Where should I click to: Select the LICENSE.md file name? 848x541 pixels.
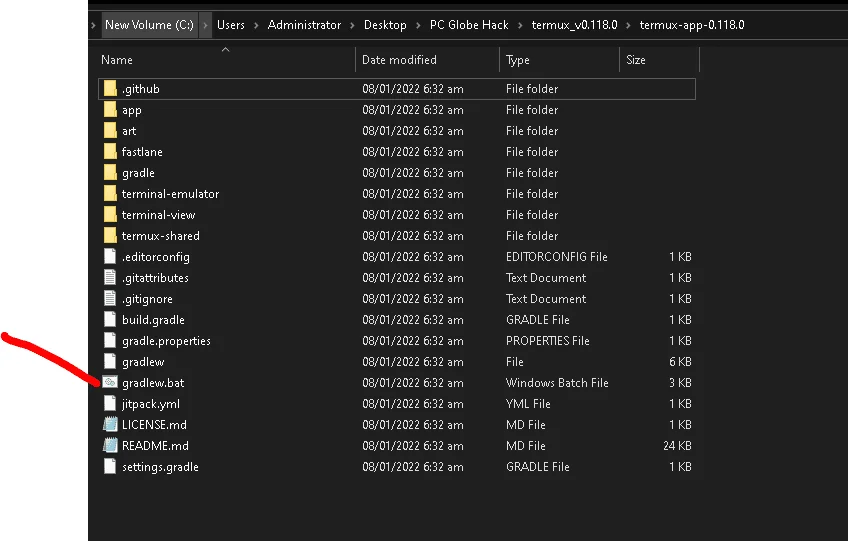(x=154, y=425)
